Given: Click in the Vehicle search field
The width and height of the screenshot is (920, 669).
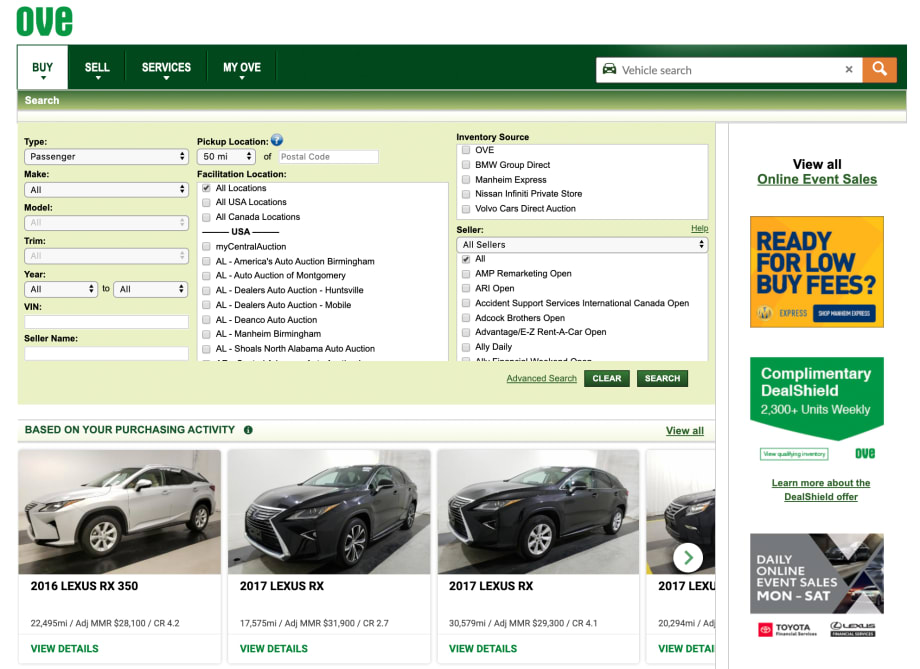Looking at the screenshot, I should (730, 70).
